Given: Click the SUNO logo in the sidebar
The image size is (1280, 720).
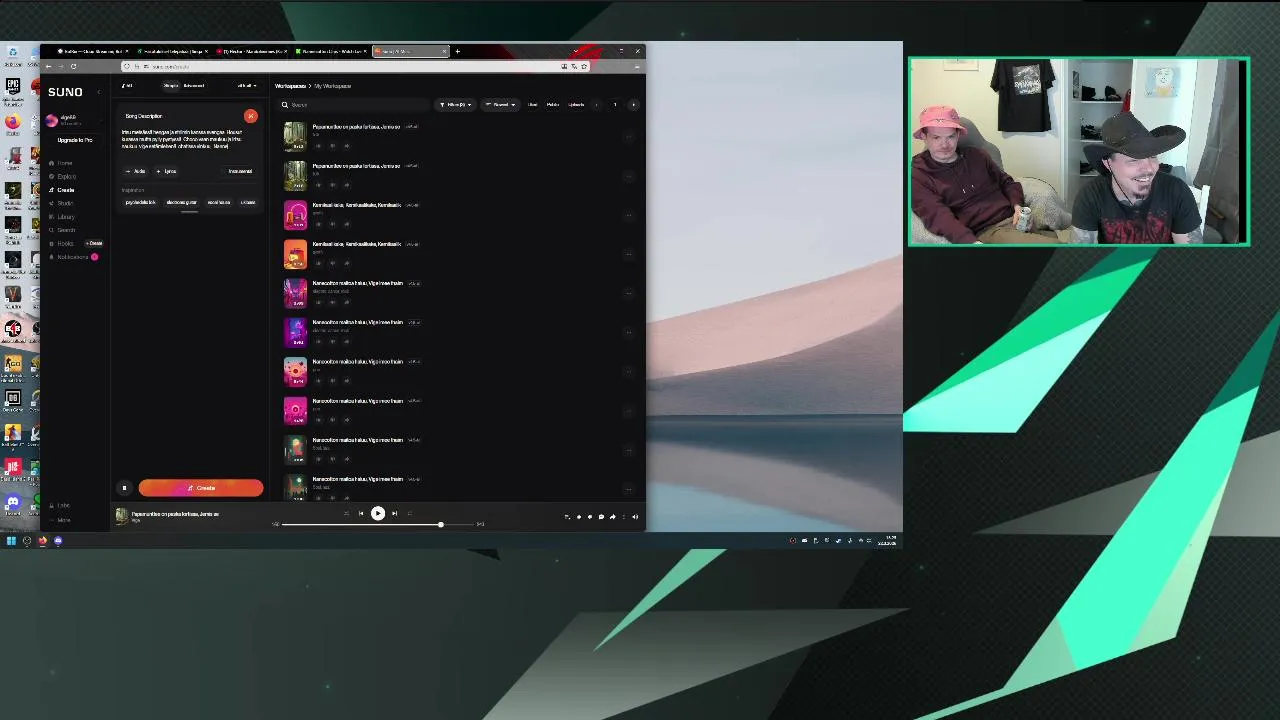Looking at the screenshot, I should point(65,92).
